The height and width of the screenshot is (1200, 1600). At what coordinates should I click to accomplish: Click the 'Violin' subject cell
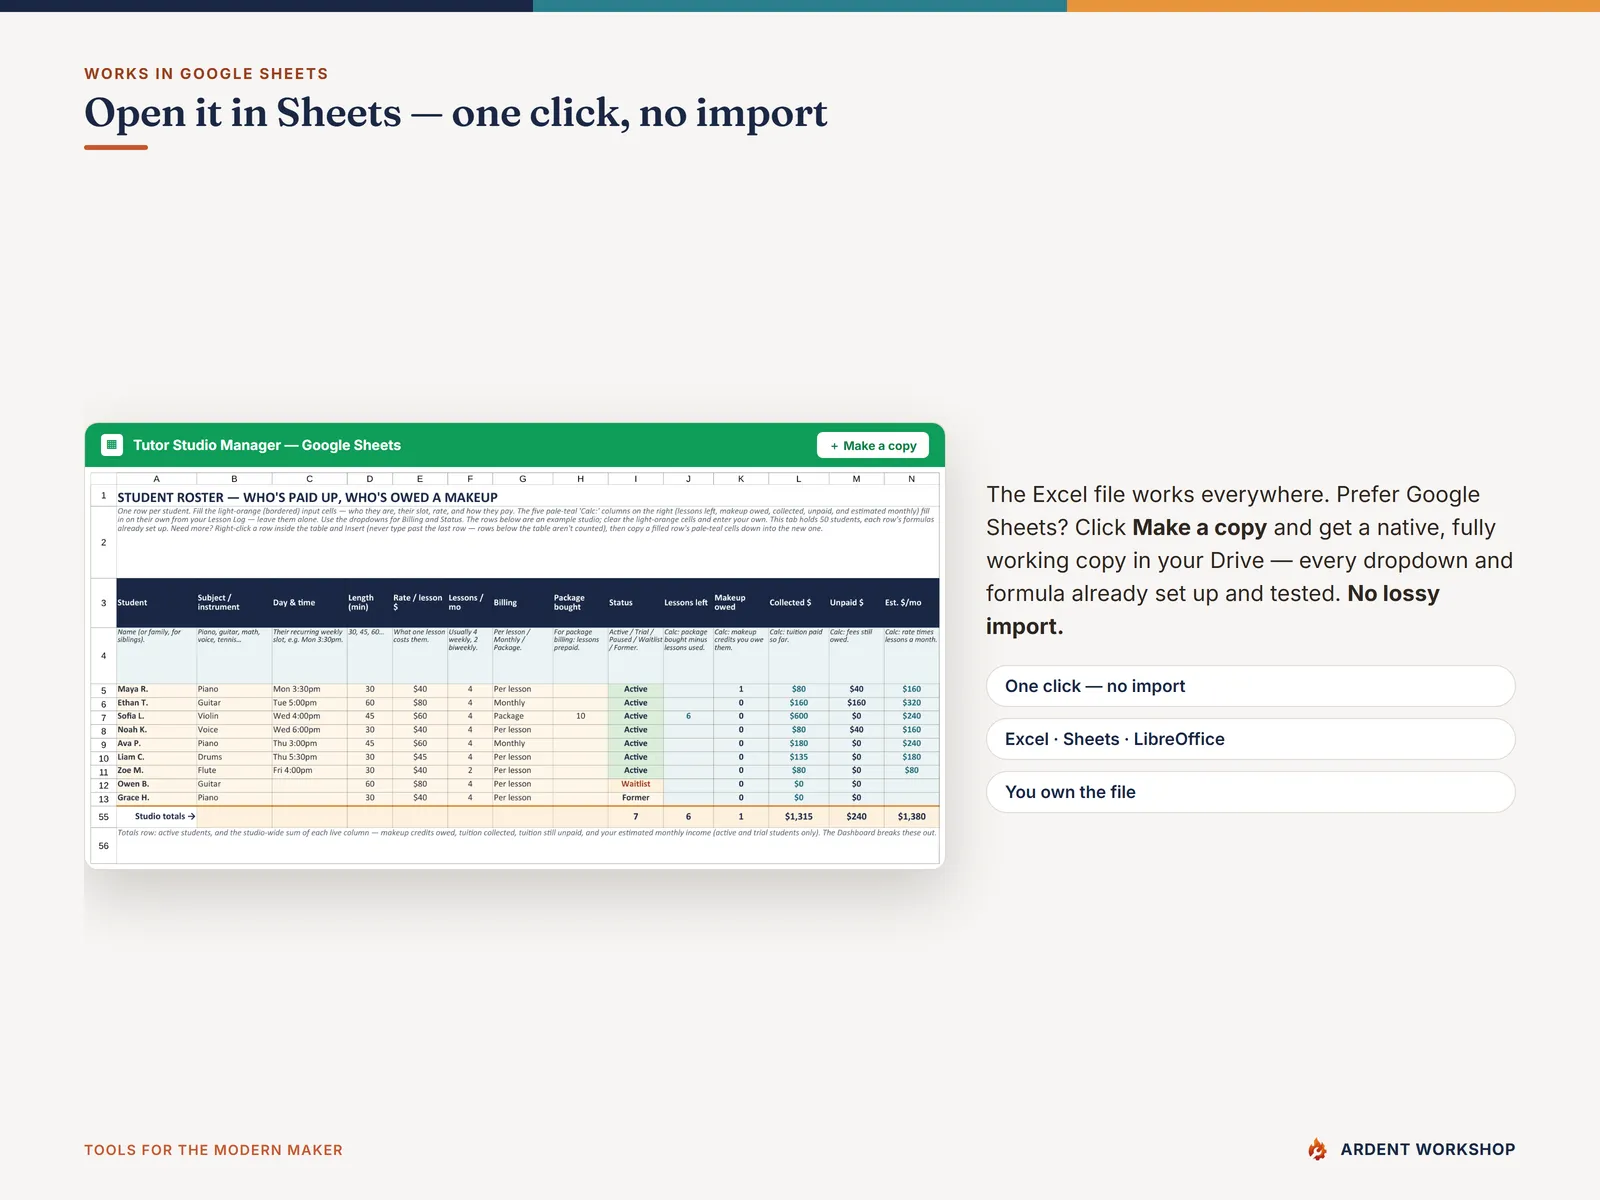pos(234,716)
